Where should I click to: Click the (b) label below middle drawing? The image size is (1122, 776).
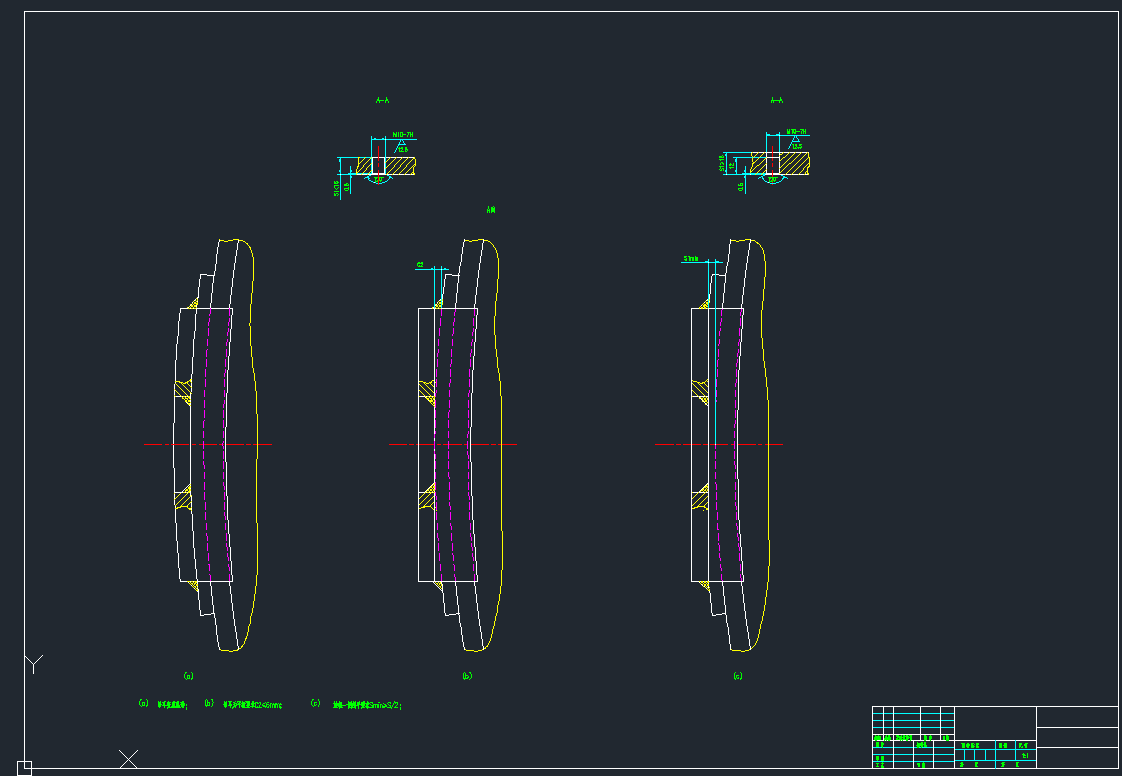tap(467, 677)
